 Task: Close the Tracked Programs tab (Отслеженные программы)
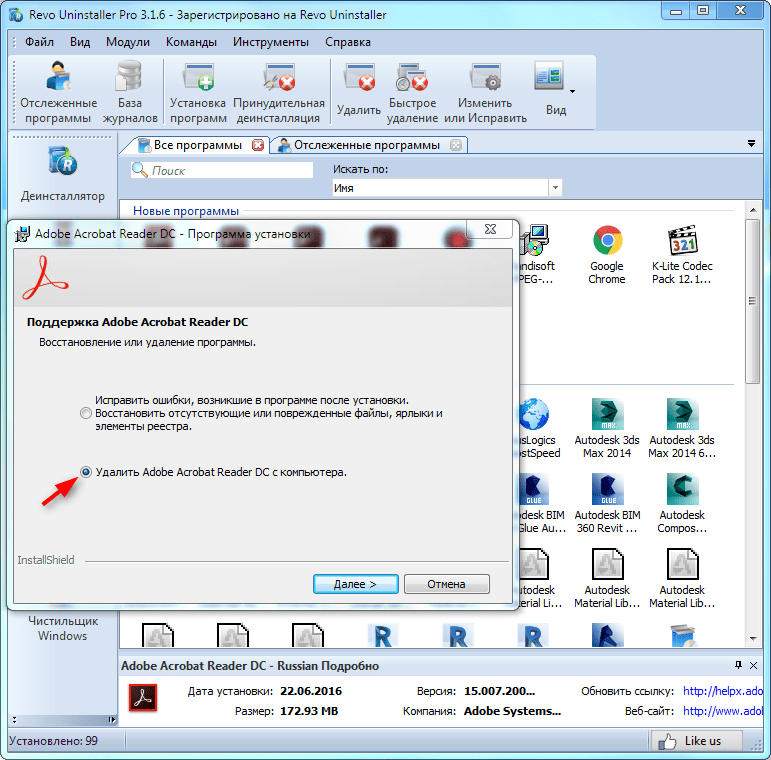(456, 145)
